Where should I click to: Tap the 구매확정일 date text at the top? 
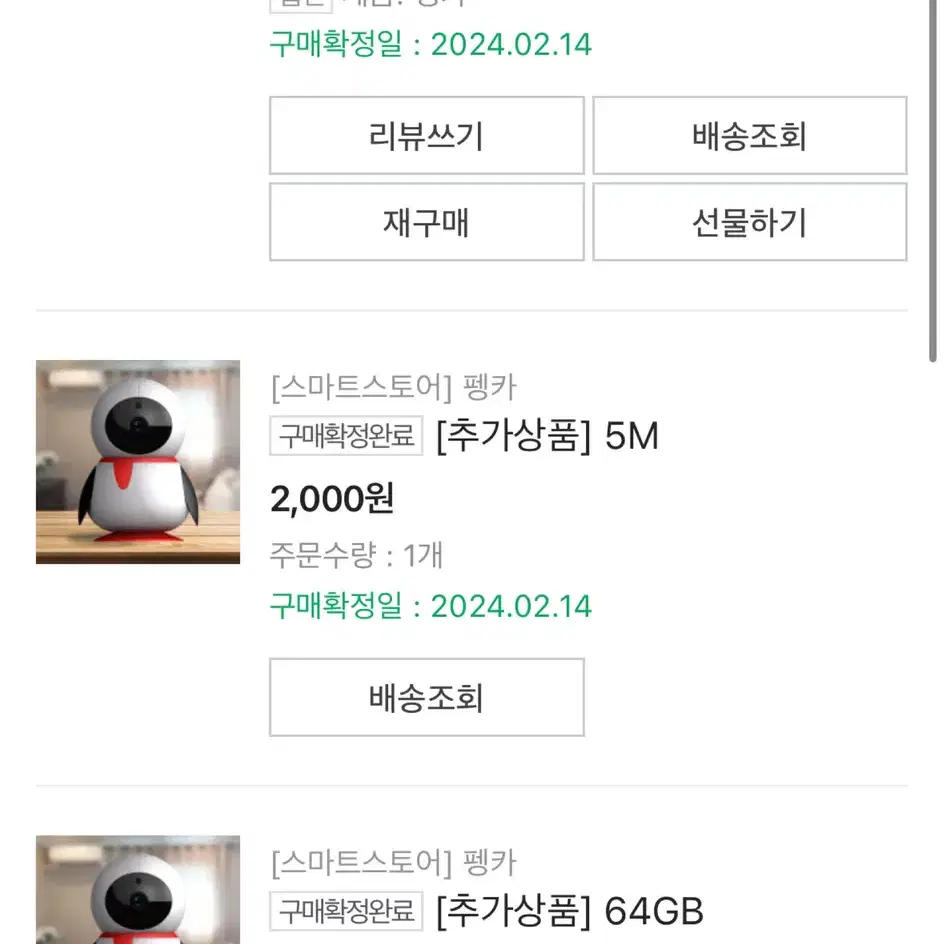tap(431, 44)
